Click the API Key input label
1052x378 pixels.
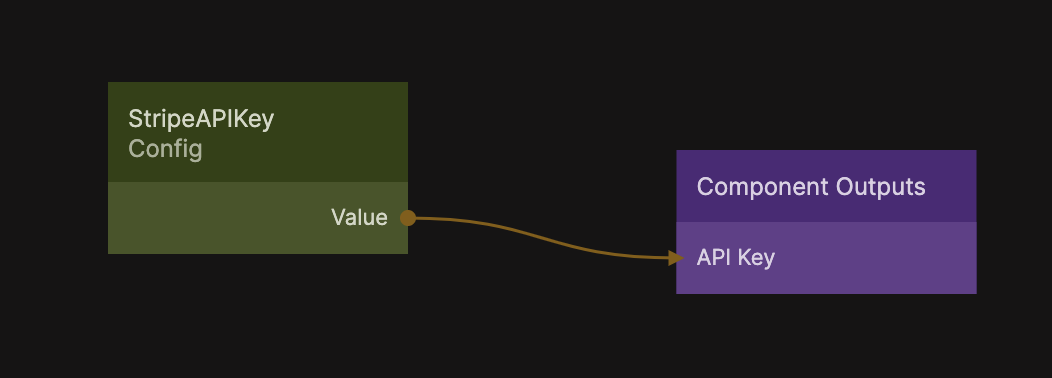pos(735,257)
